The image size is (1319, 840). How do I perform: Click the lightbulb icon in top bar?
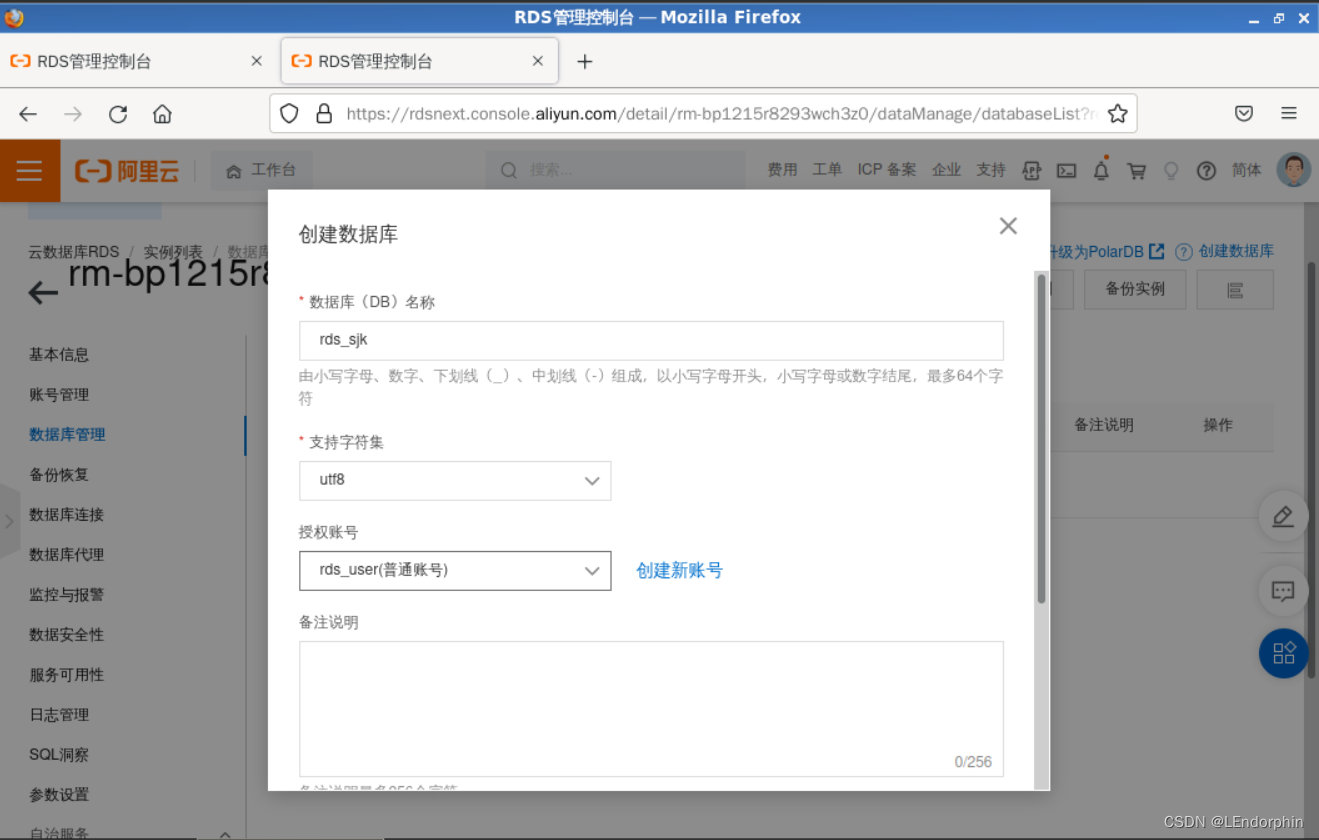[1171, 171]
